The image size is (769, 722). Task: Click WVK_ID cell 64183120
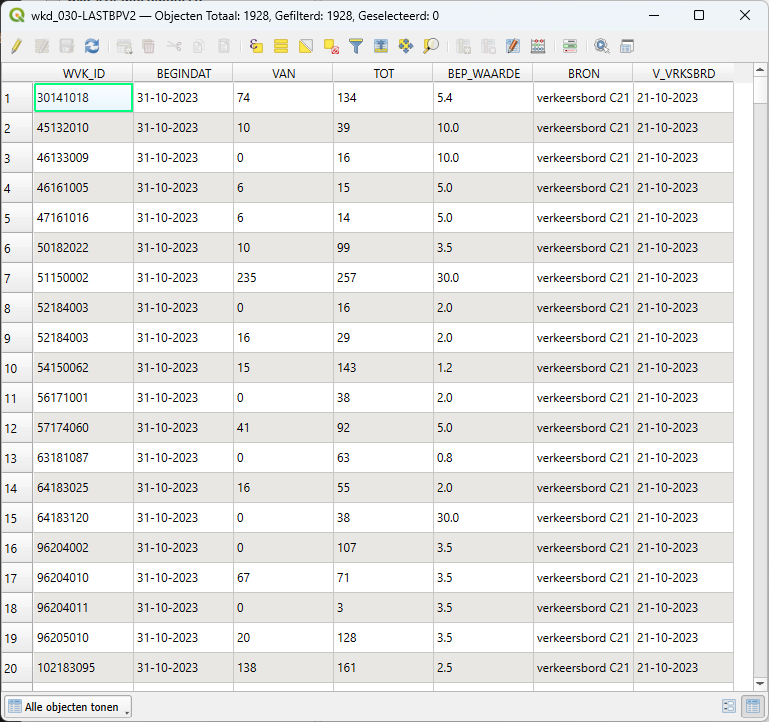click(x=83, y=517)
